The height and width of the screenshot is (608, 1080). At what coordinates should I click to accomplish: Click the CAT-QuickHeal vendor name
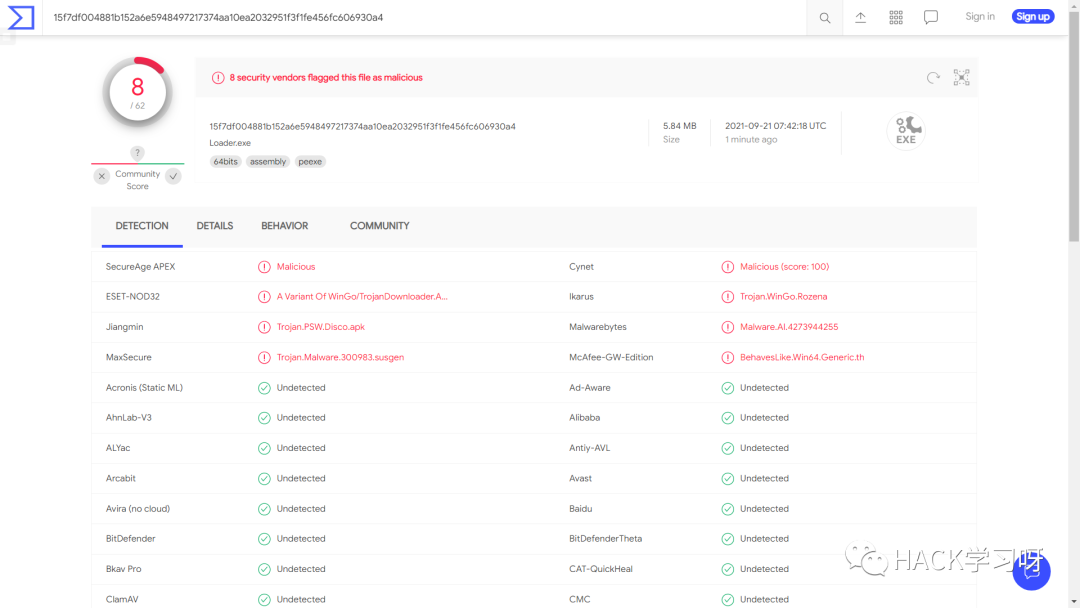click(x=601, y=569)
